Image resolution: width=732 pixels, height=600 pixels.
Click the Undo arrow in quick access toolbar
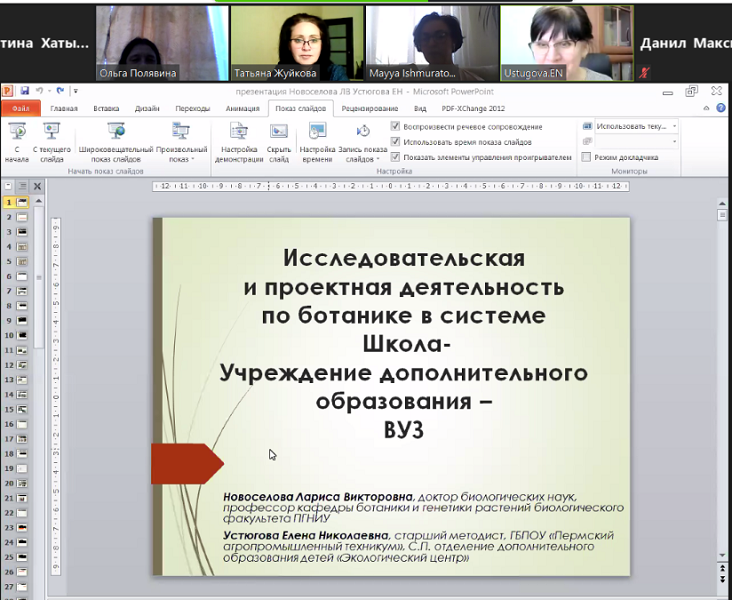(x=42, y=90)
